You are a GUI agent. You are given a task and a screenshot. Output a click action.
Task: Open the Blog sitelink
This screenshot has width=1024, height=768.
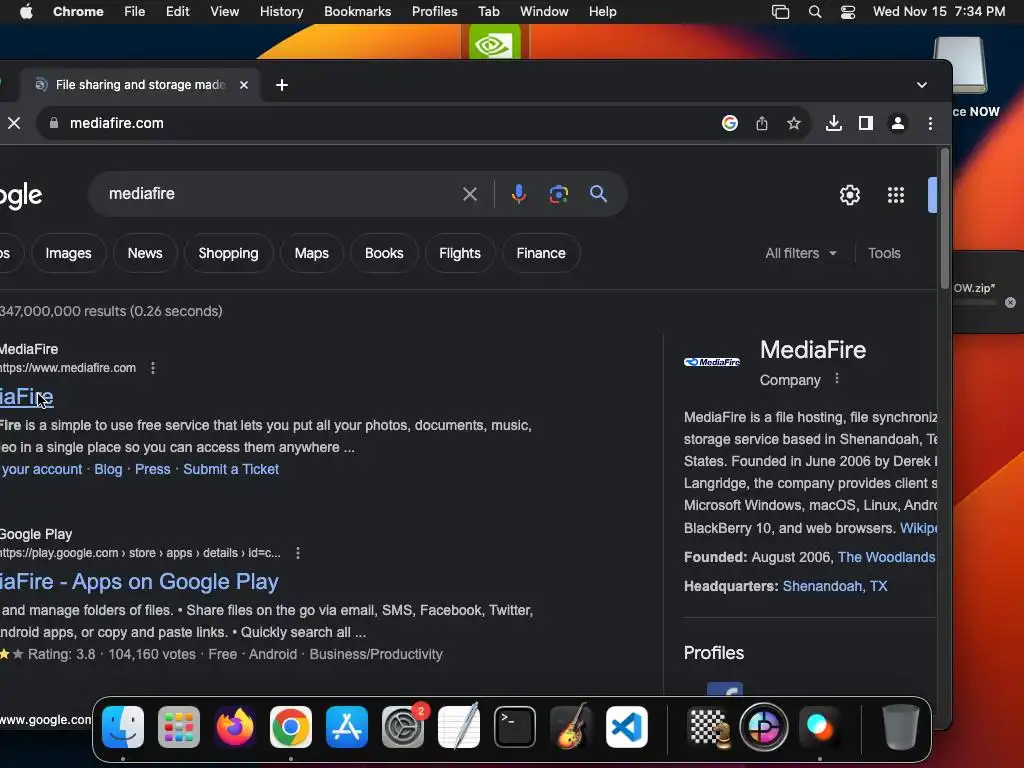pyautogui.click(x=108, y=470)
